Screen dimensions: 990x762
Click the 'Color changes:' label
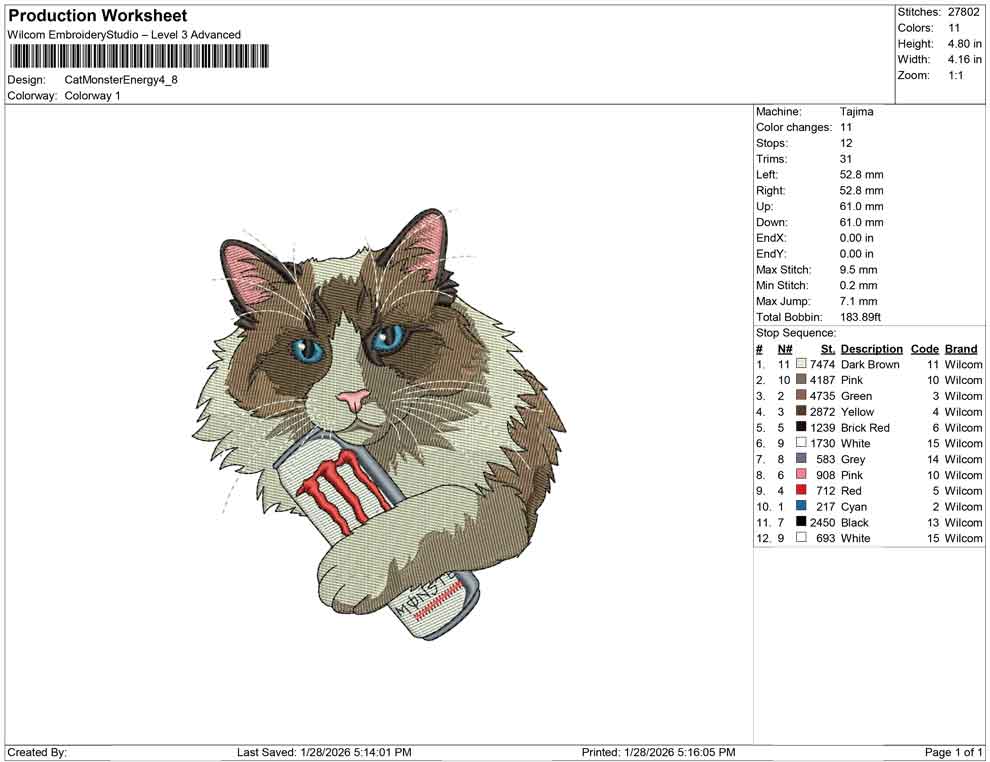coord(794,128)
